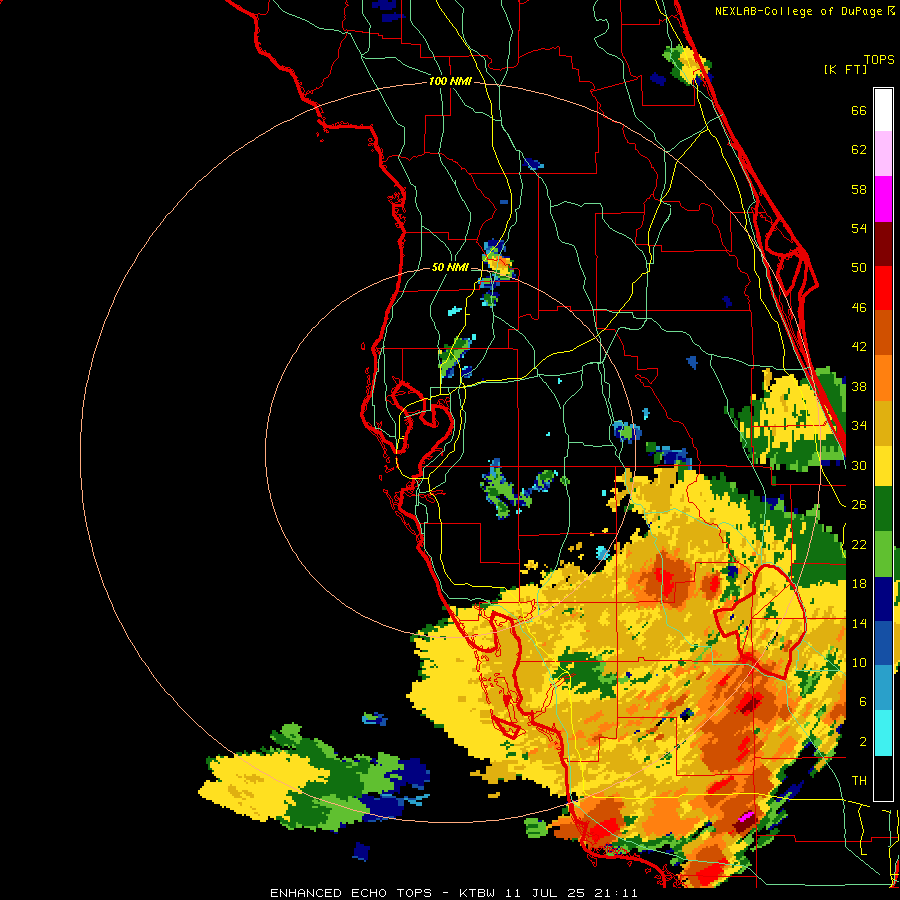Image resolution: width=900 pixels, height=900 pixels.
Task: Click the TH threshold label
Action: tap(859, 781)
